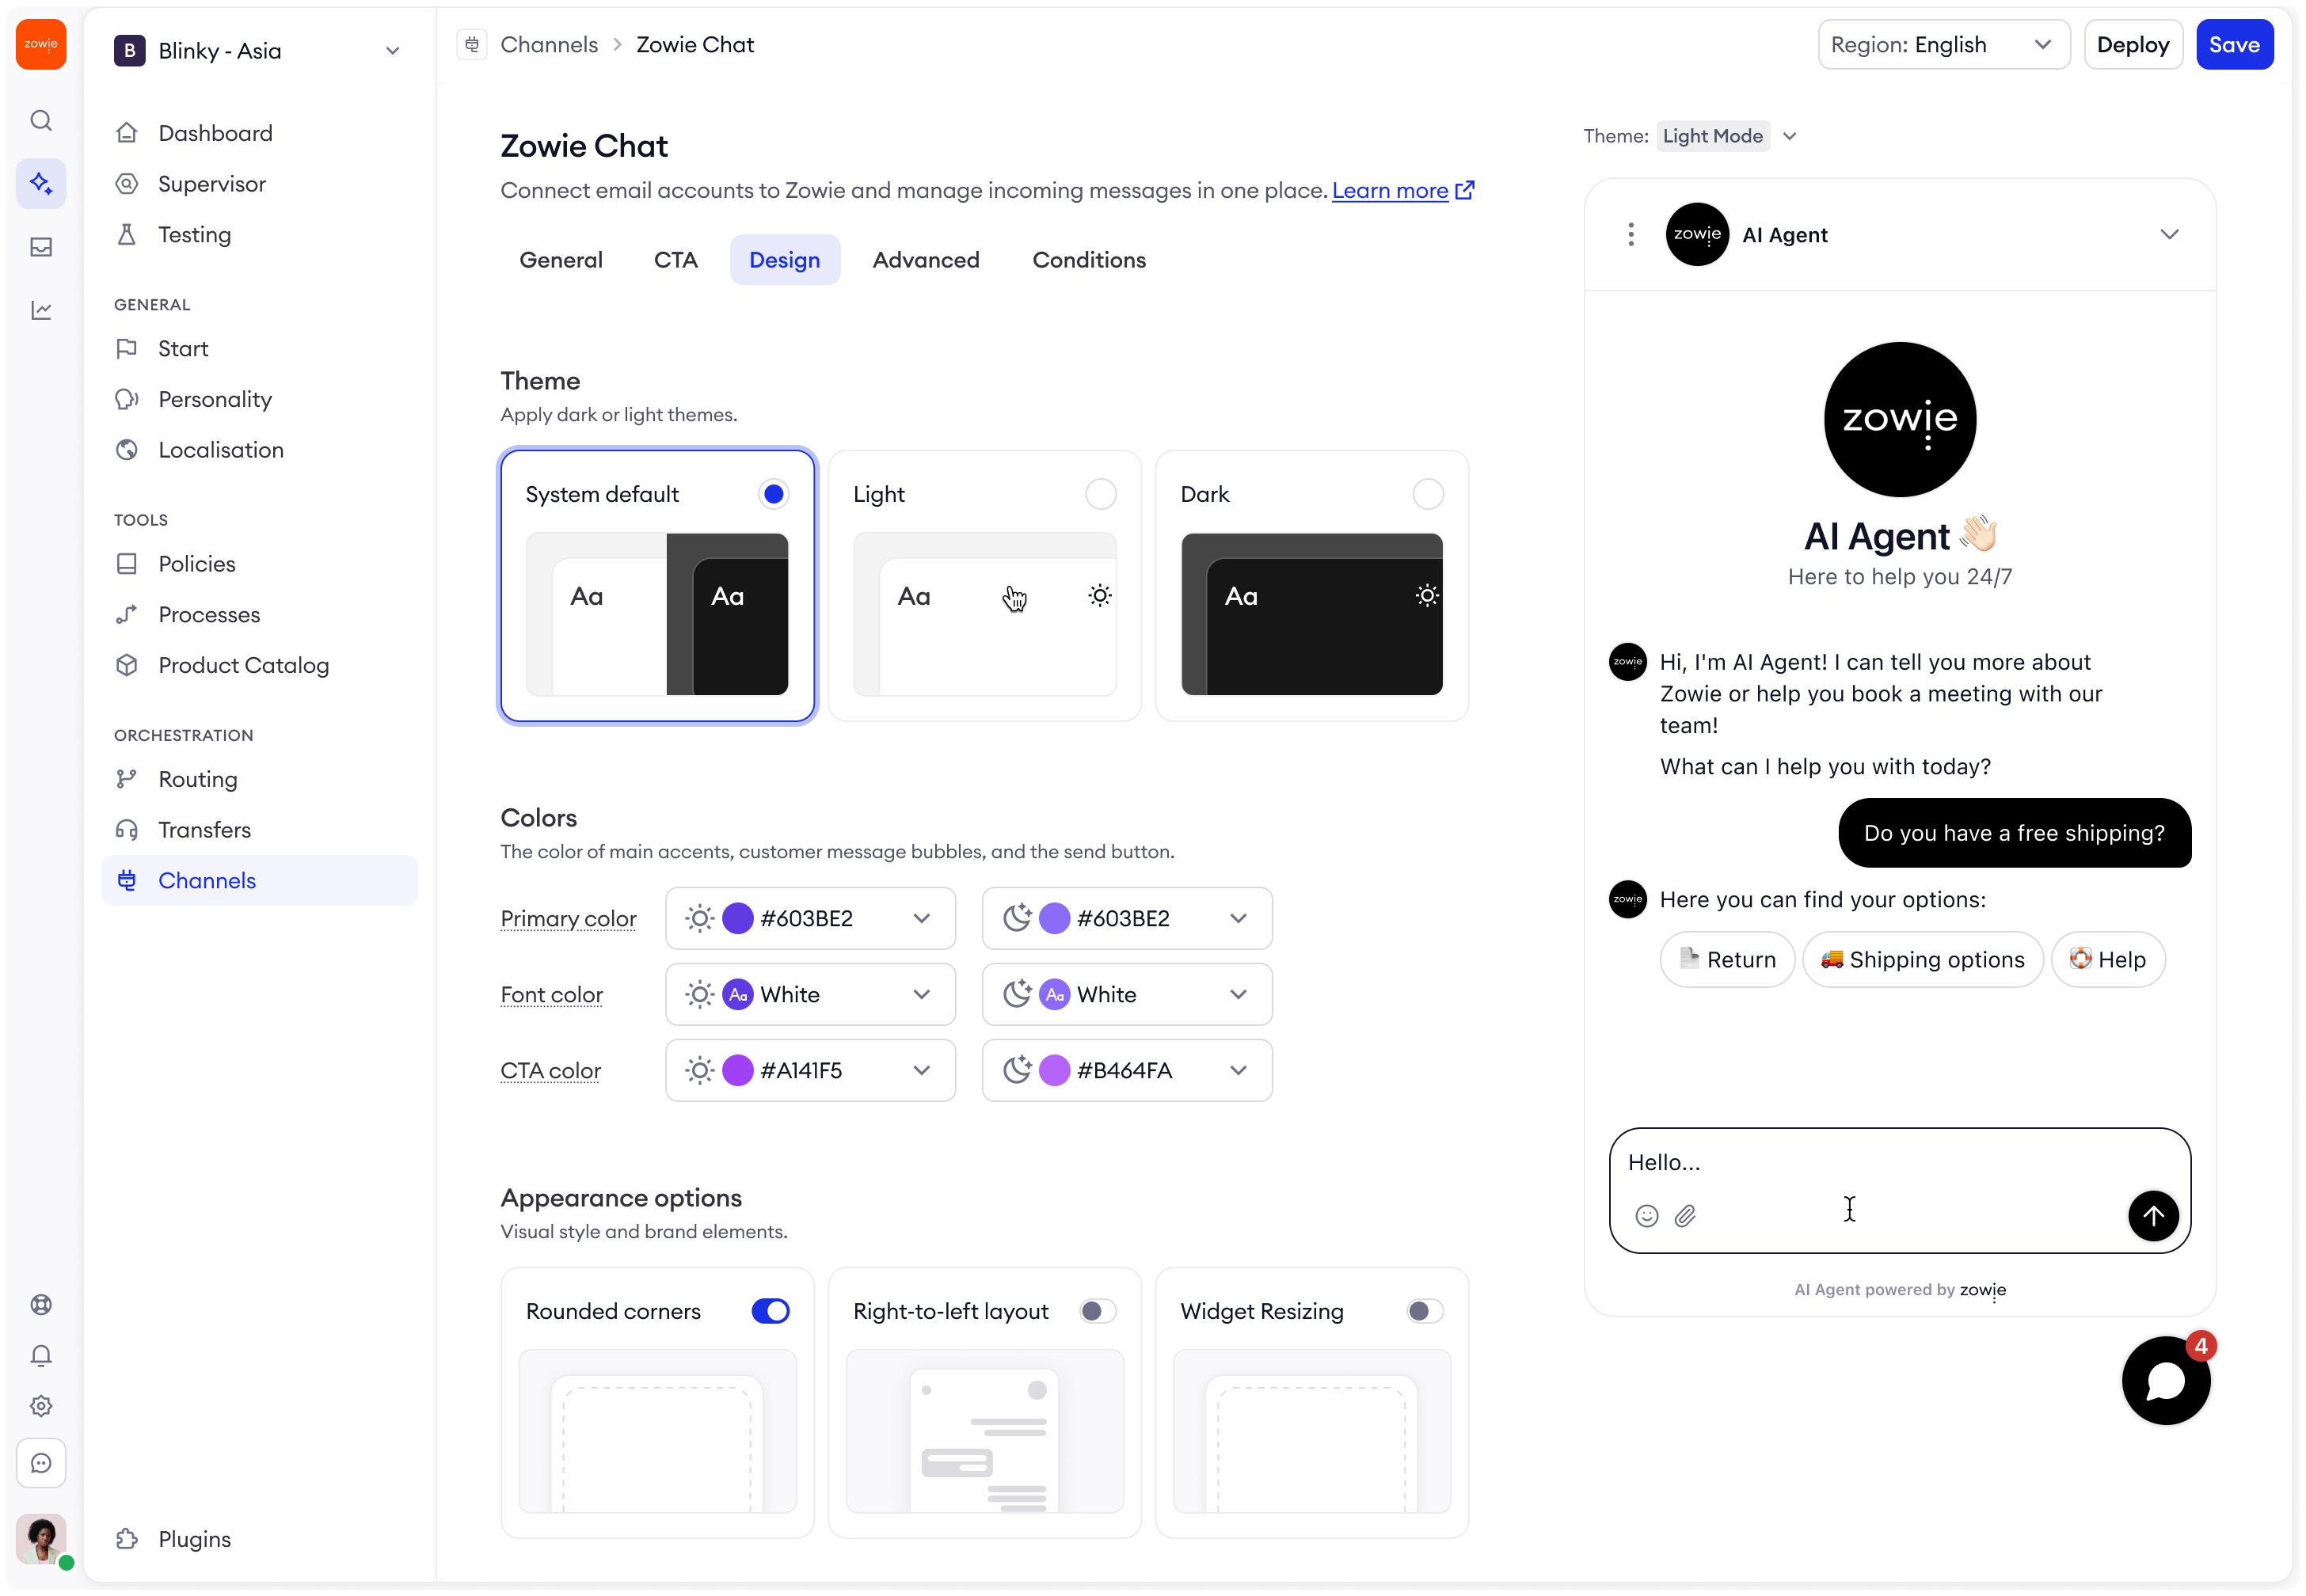Screen dimensions: 2306x1596
Task: Switch to the CTA tab
Action: pyautogui.click(x=676, y=260)
